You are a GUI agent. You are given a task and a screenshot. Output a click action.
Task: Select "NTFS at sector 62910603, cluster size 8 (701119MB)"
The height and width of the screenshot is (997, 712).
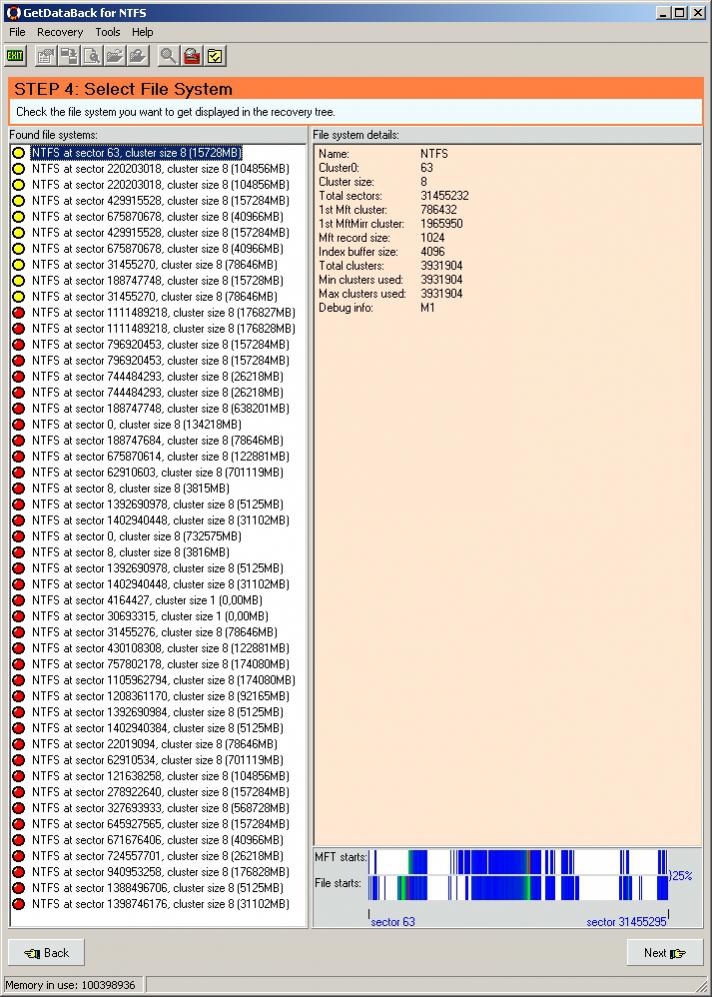(158, 472)
